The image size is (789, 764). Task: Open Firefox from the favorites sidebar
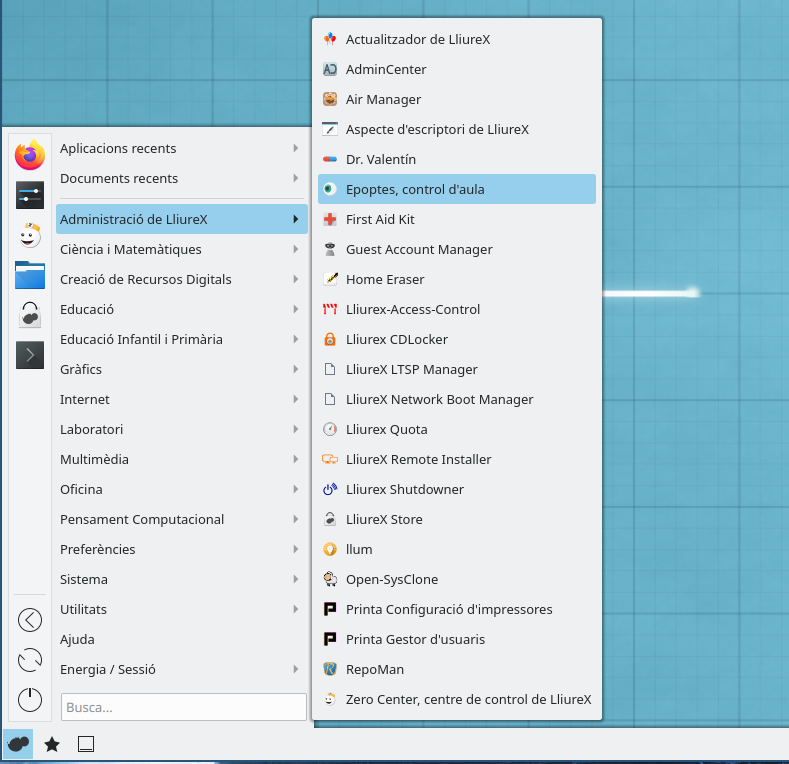(x=30, y=155)
